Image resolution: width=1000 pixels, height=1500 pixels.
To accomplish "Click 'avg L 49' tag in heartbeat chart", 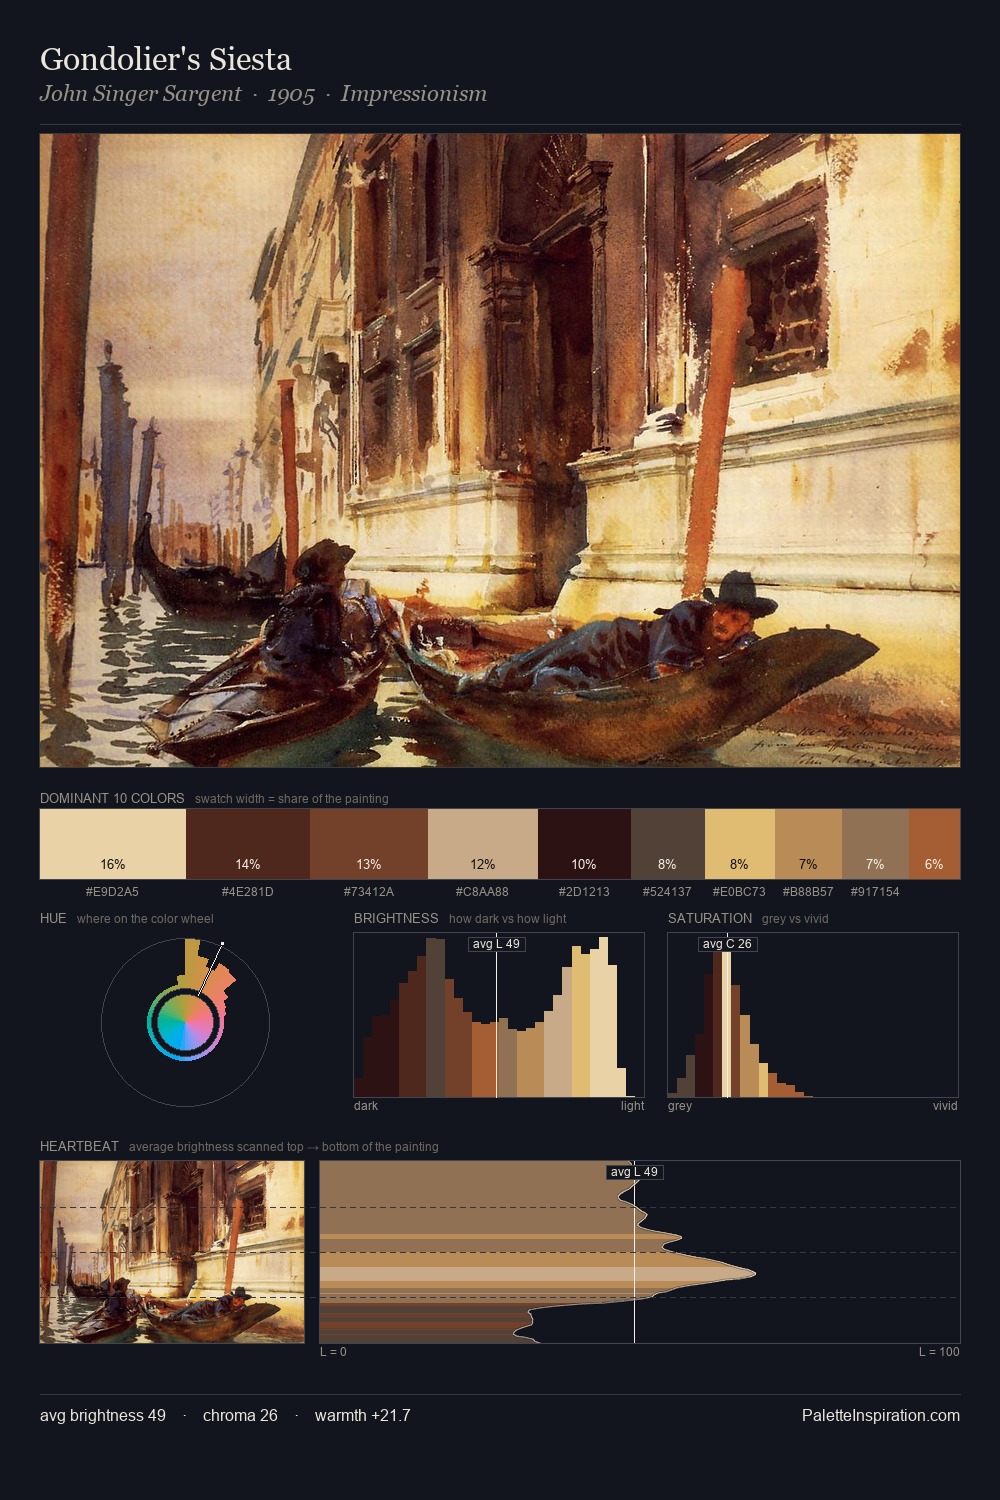I will click(x=635, y=1172).
